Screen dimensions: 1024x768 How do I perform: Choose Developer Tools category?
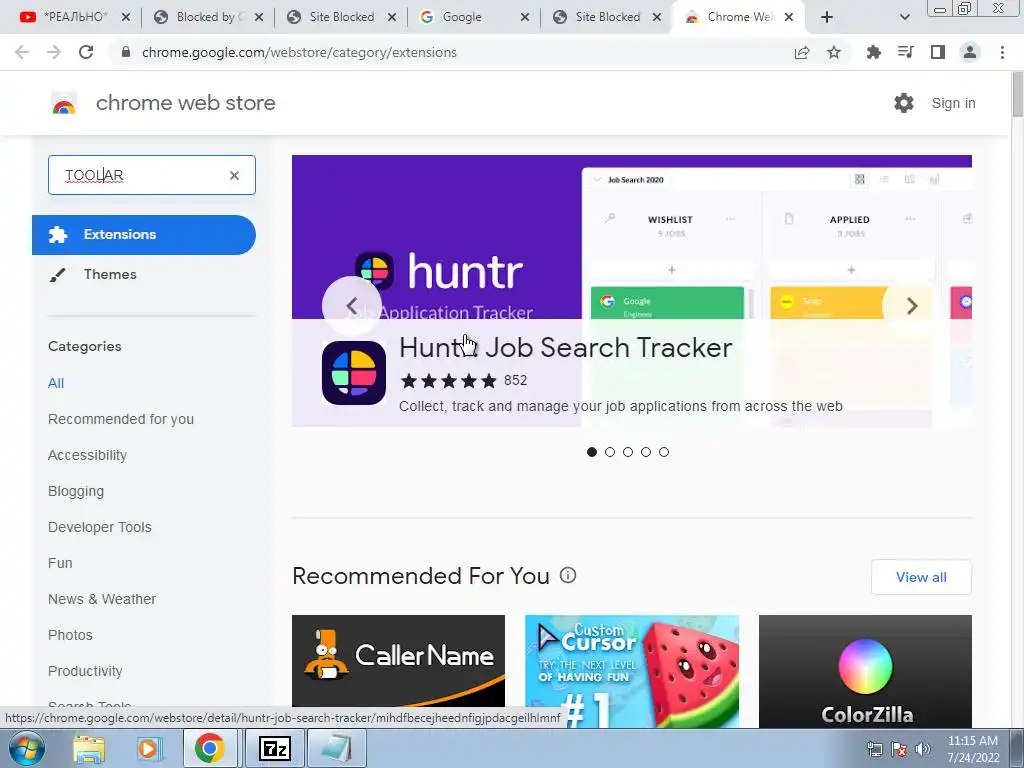99,527
